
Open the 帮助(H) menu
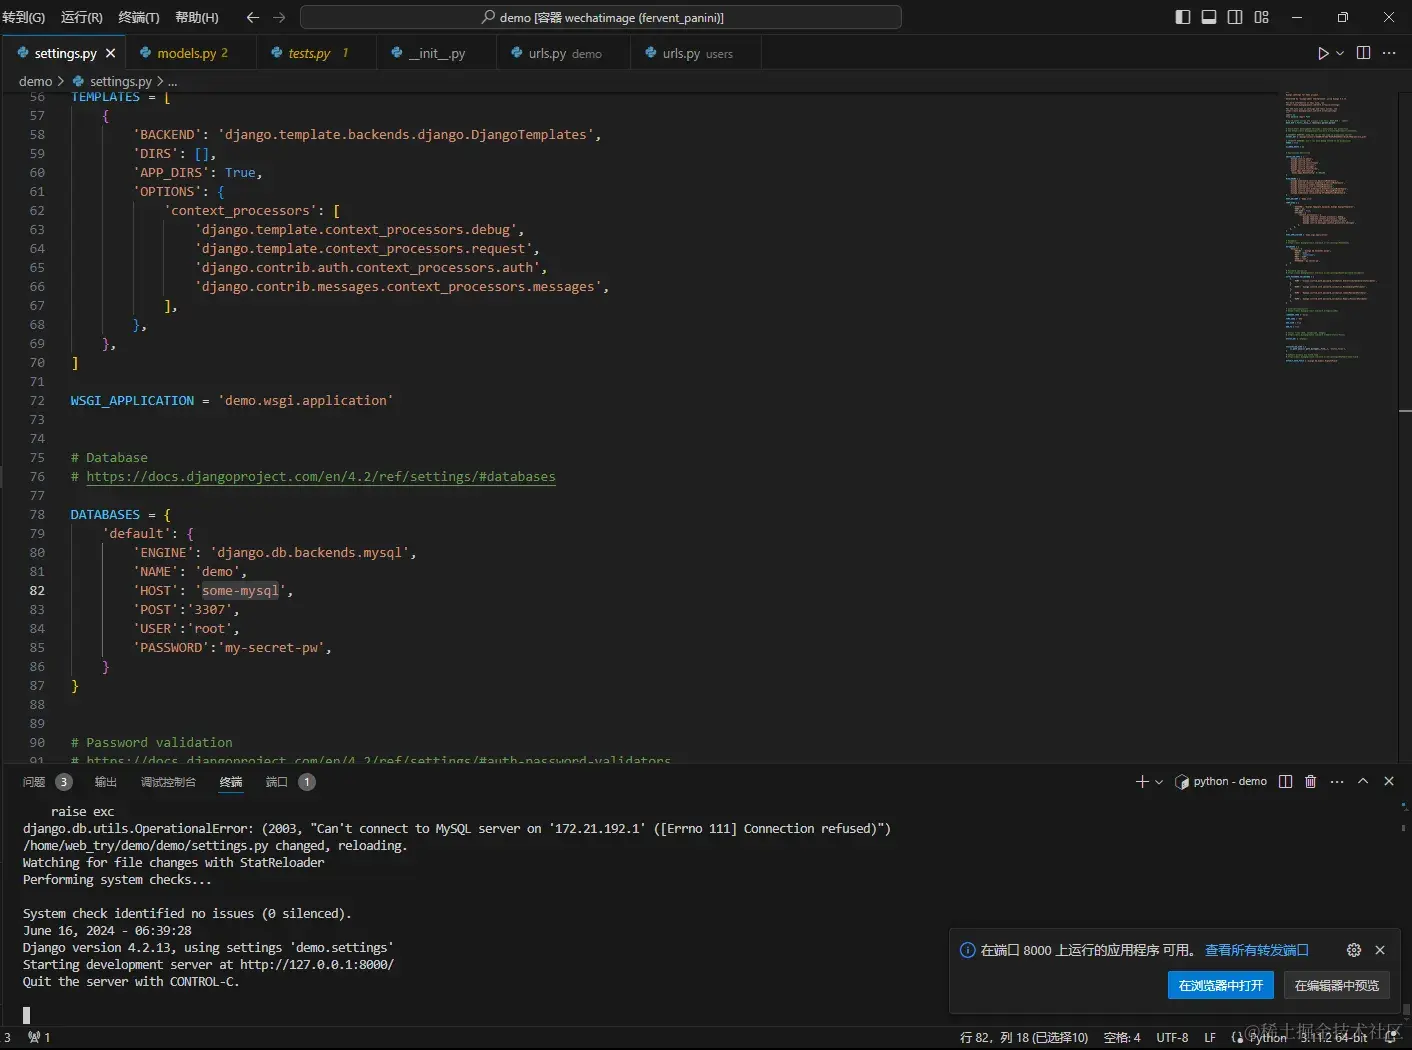[197, 17]
